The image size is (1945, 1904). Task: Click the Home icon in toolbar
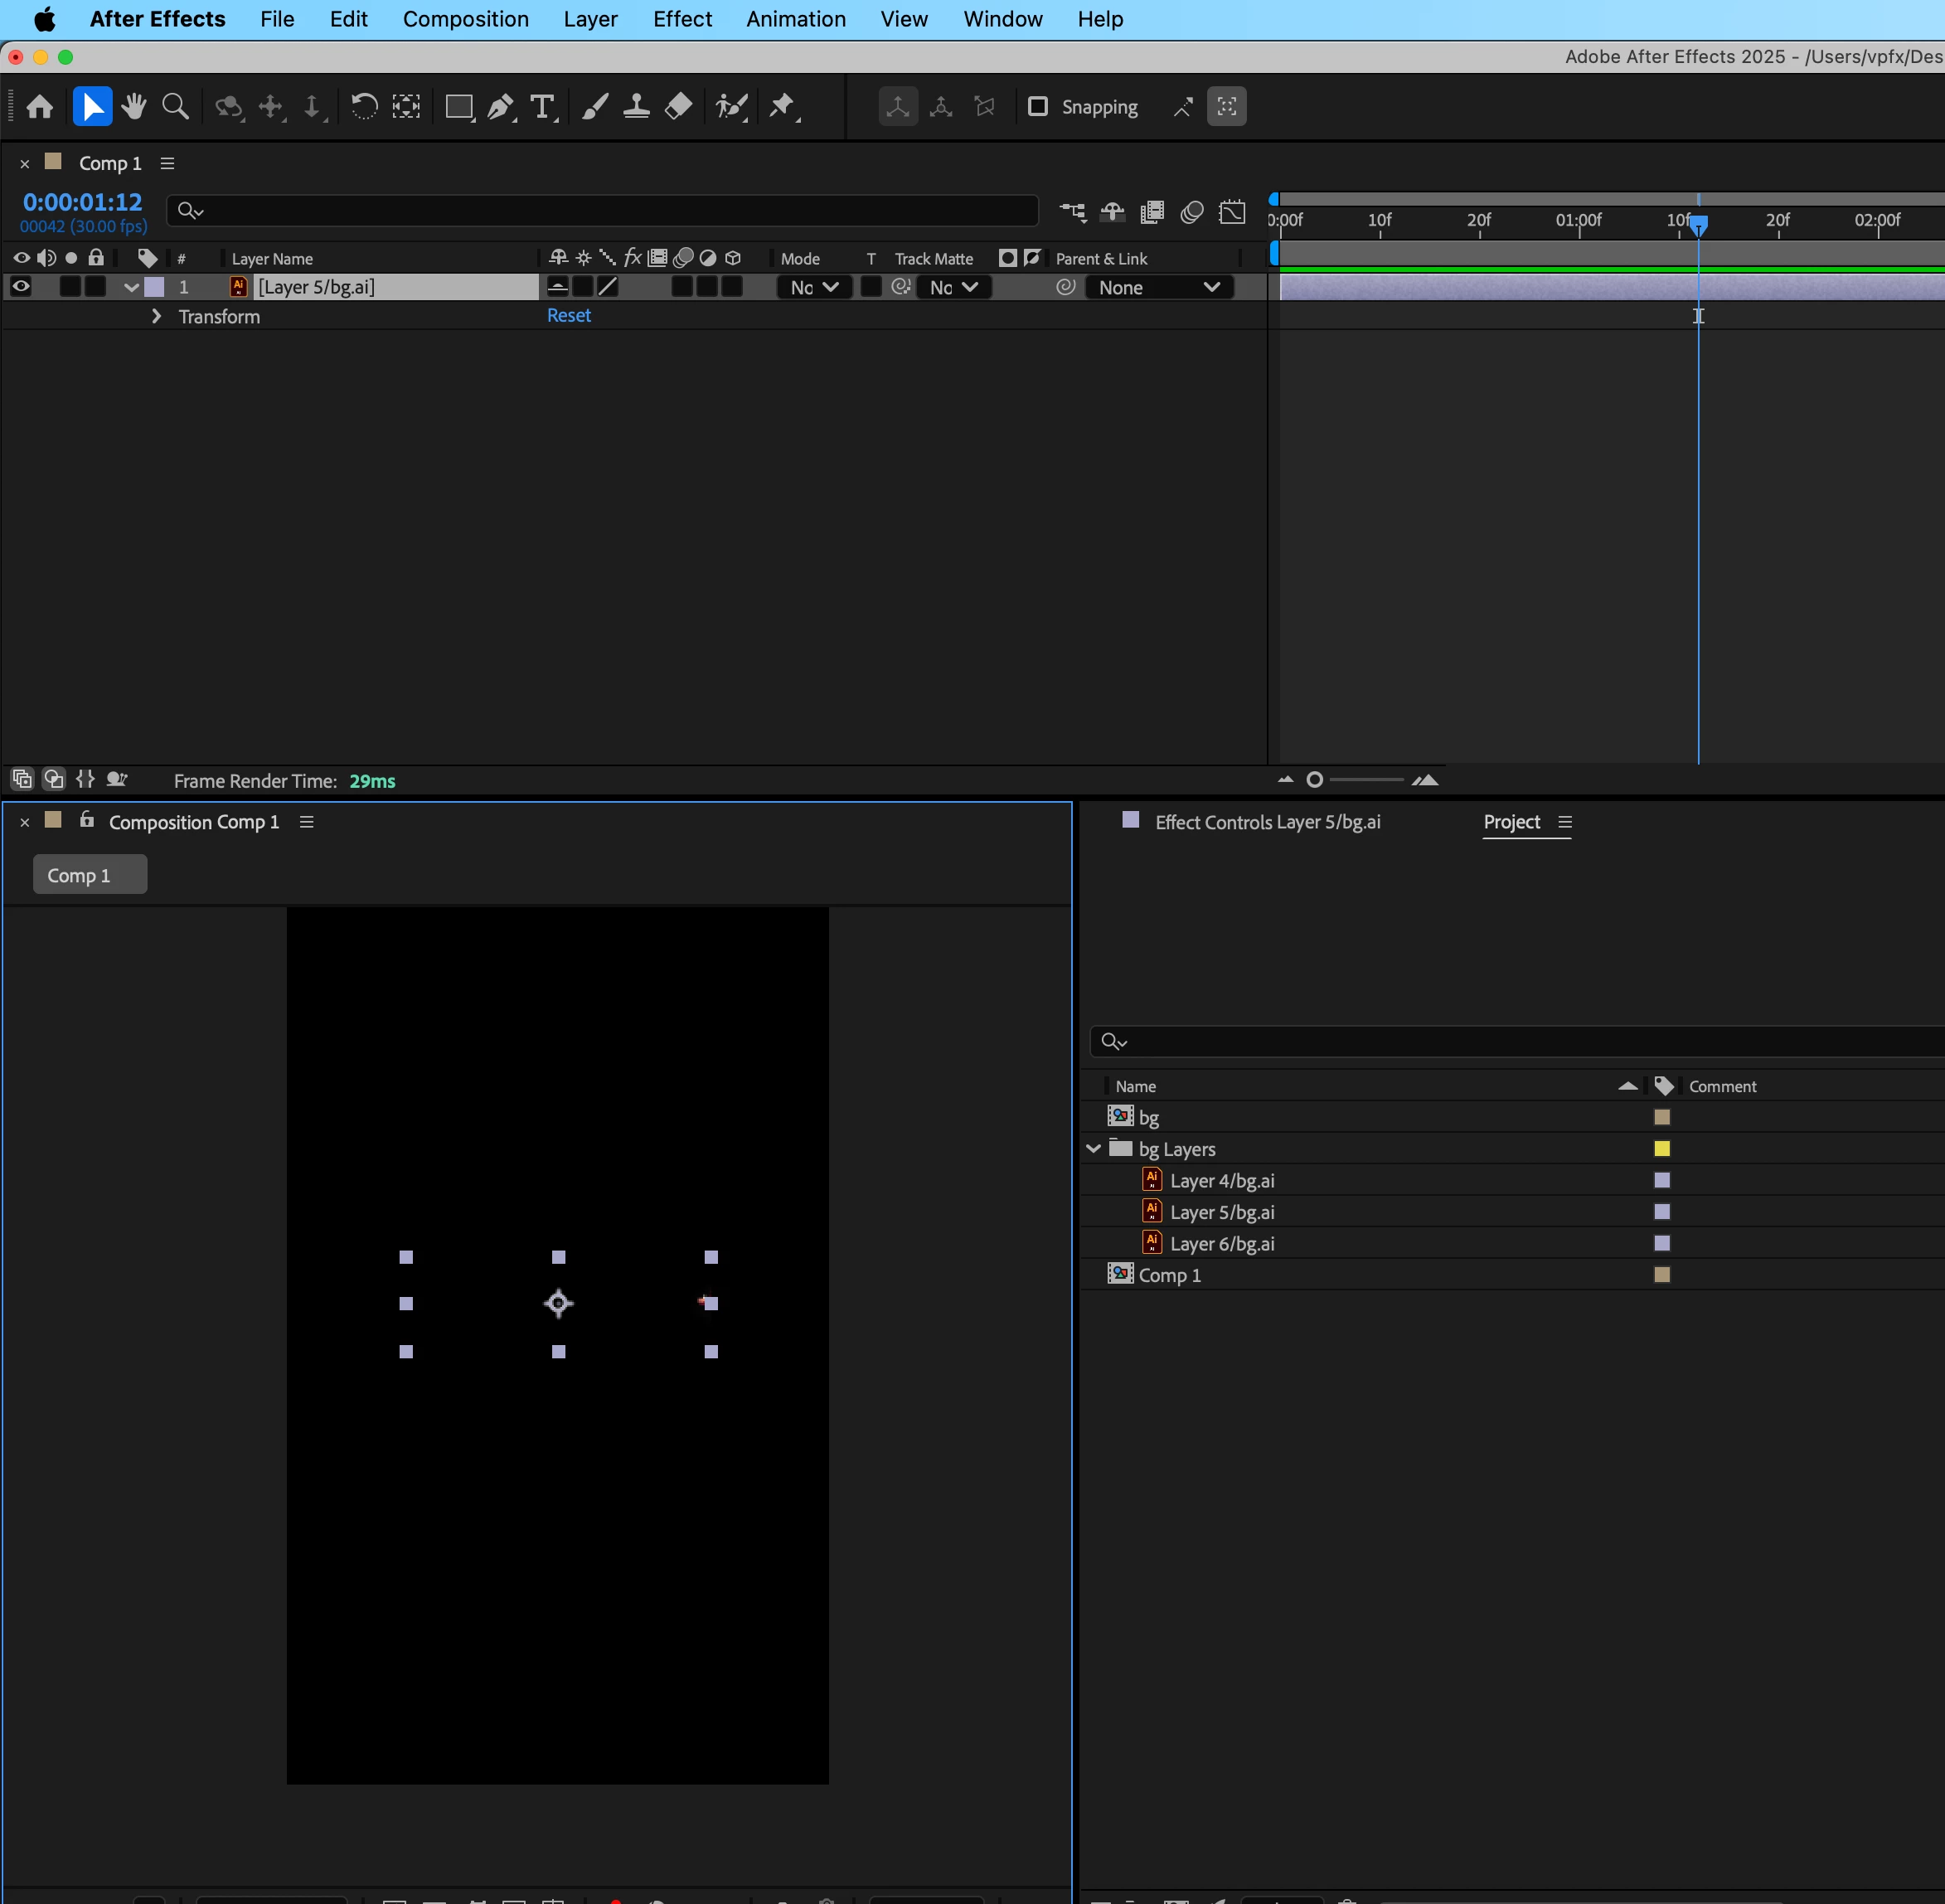click(40, 106)
